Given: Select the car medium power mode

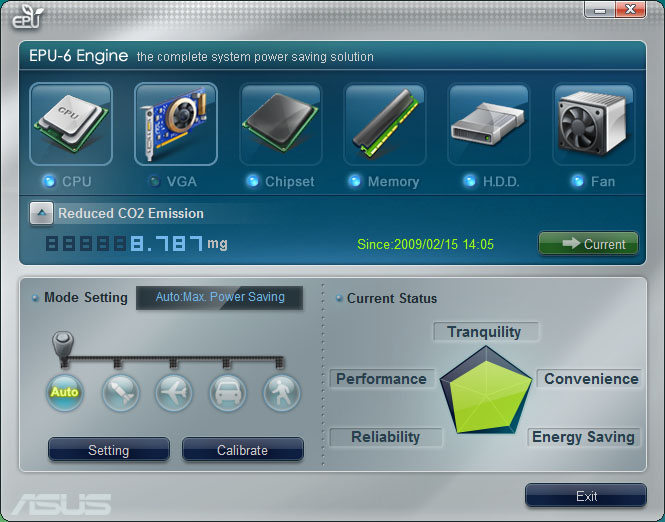Looking at the screenshot, I should [x=228, y=392].
